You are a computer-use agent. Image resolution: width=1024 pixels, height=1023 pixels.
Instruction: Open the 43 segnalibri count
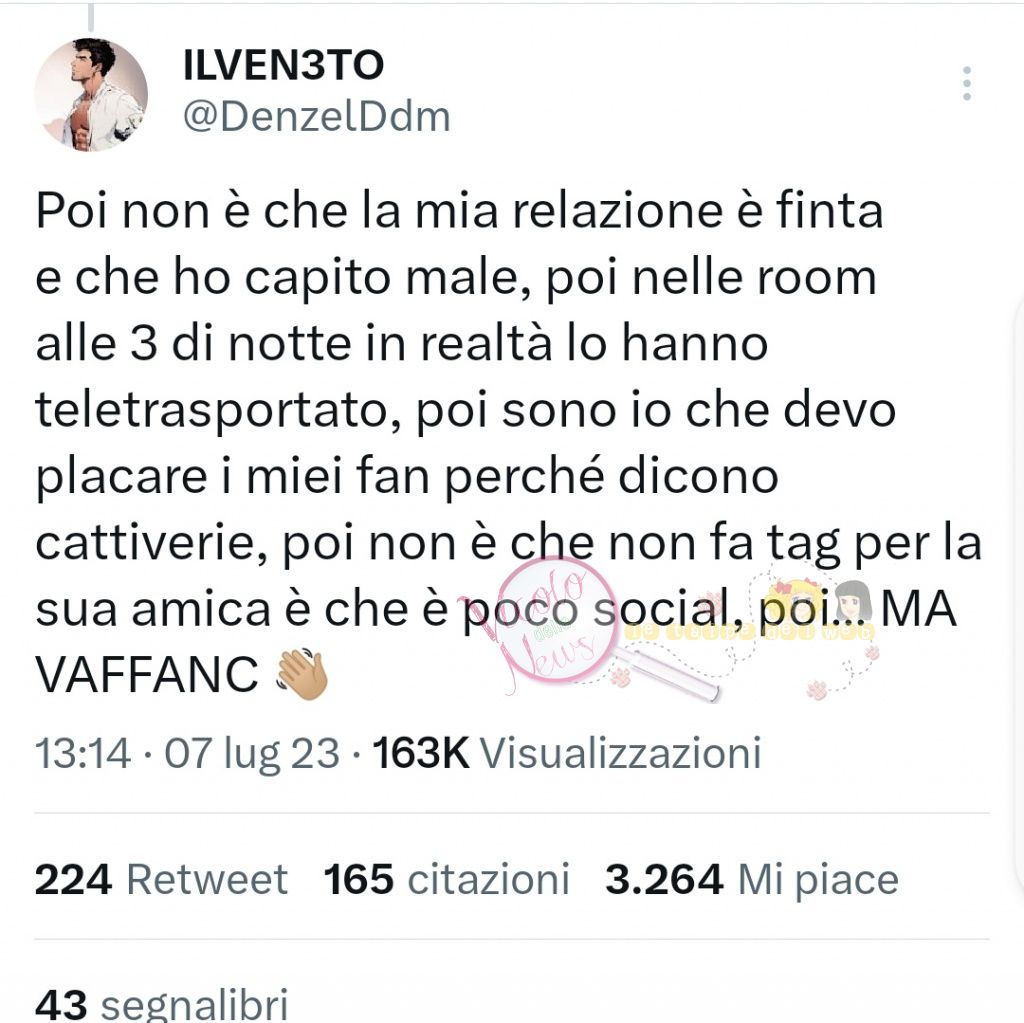[x=161, y=1003]
